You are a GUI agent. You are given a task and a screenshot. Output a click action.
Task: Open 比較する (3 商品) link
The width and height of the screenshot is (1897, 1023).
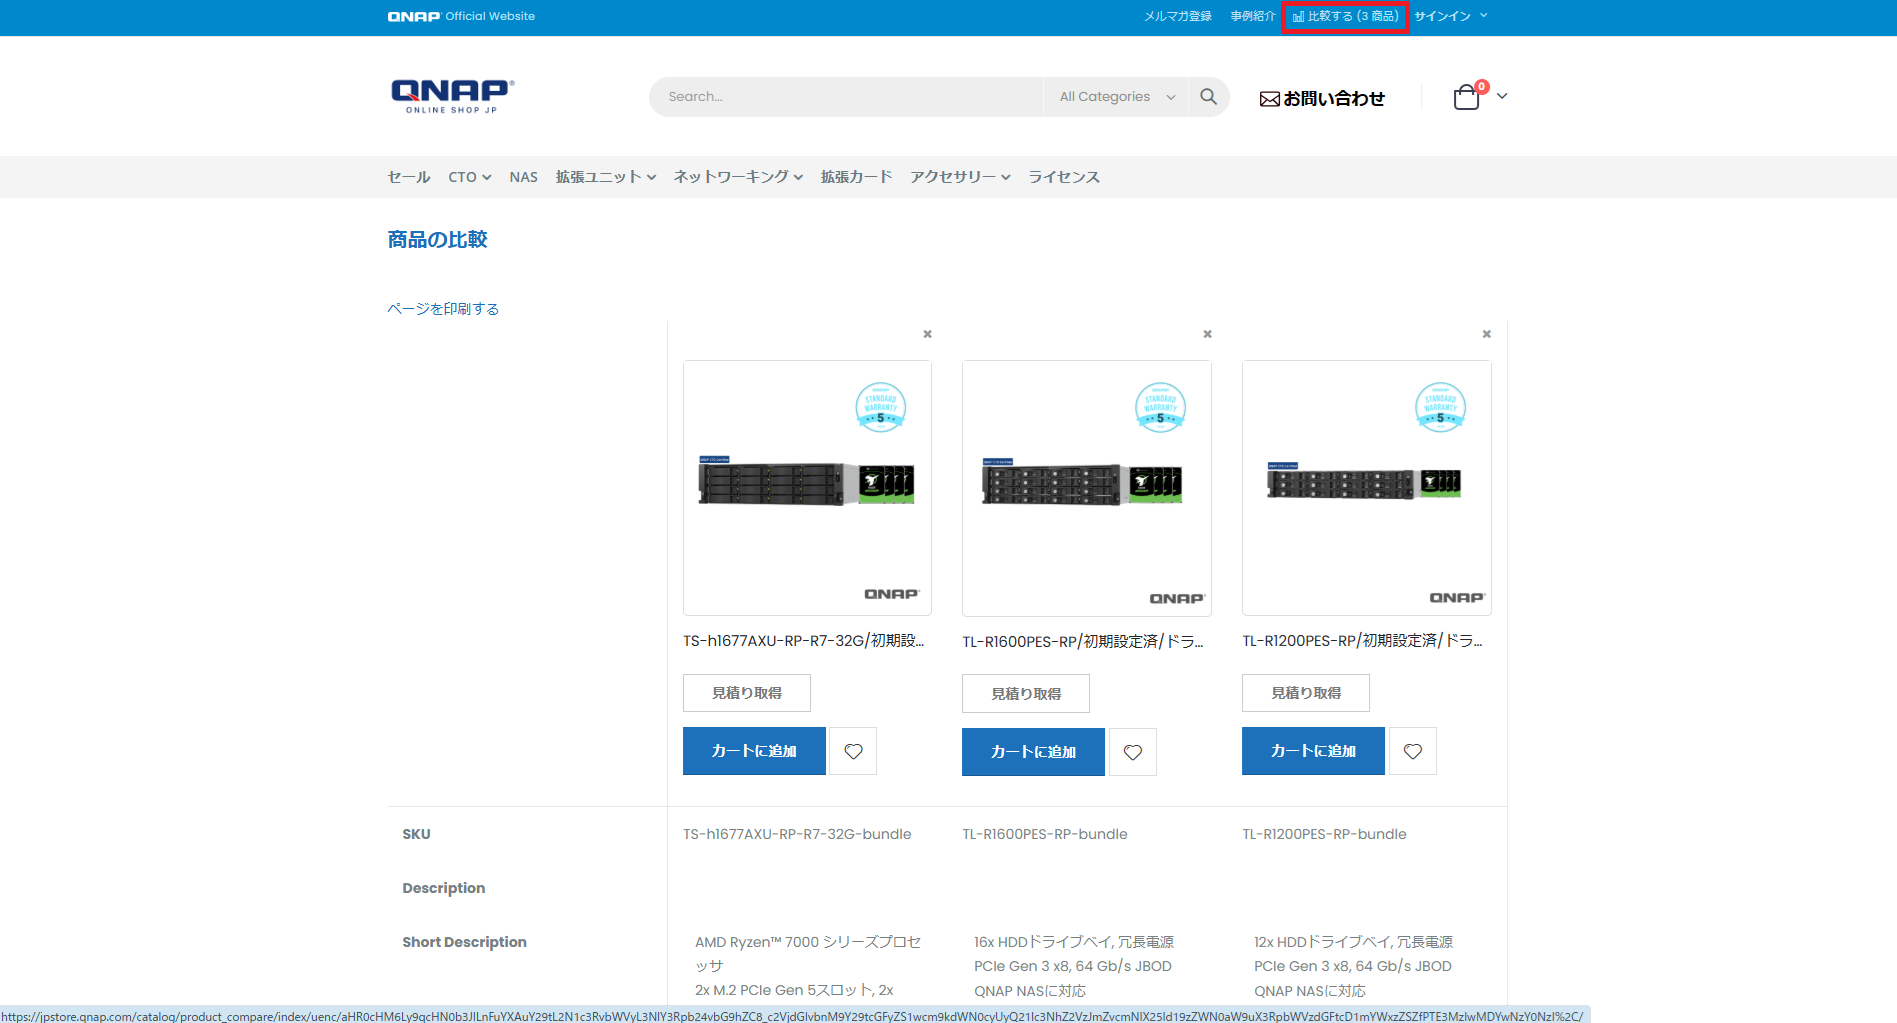pyautogui.click(x=1345, y=16)
